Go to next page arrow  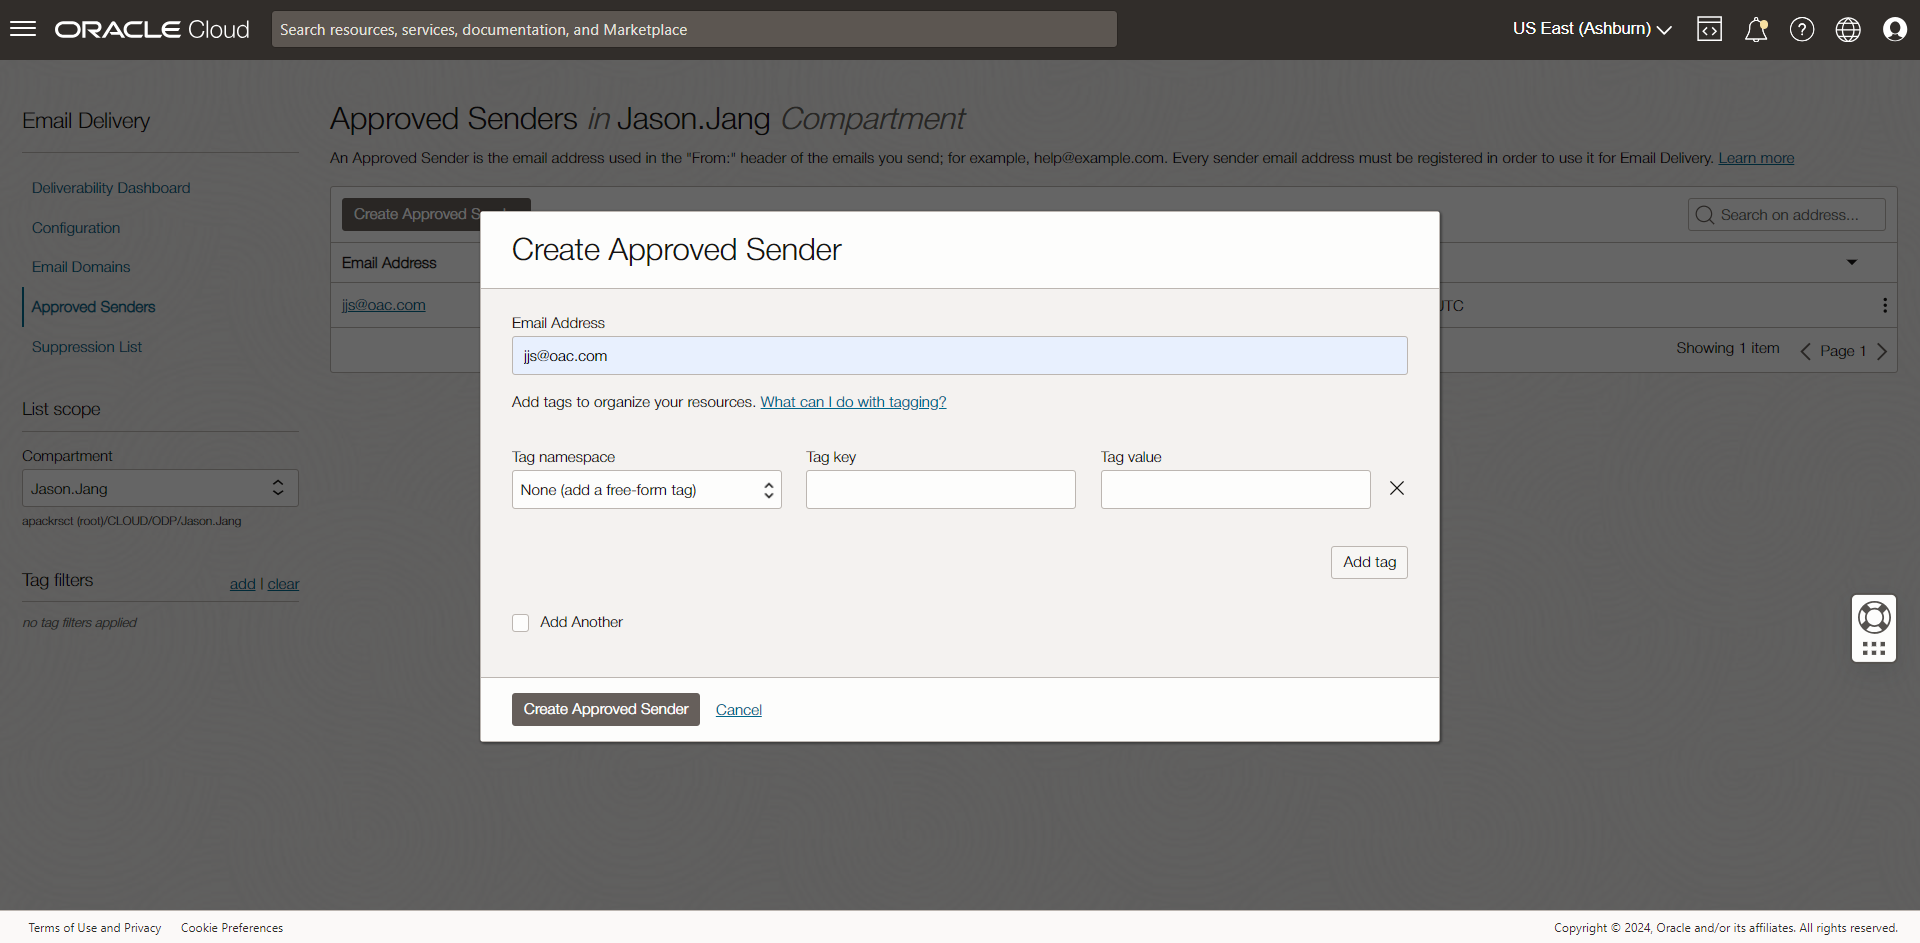tap(1882, 351)
